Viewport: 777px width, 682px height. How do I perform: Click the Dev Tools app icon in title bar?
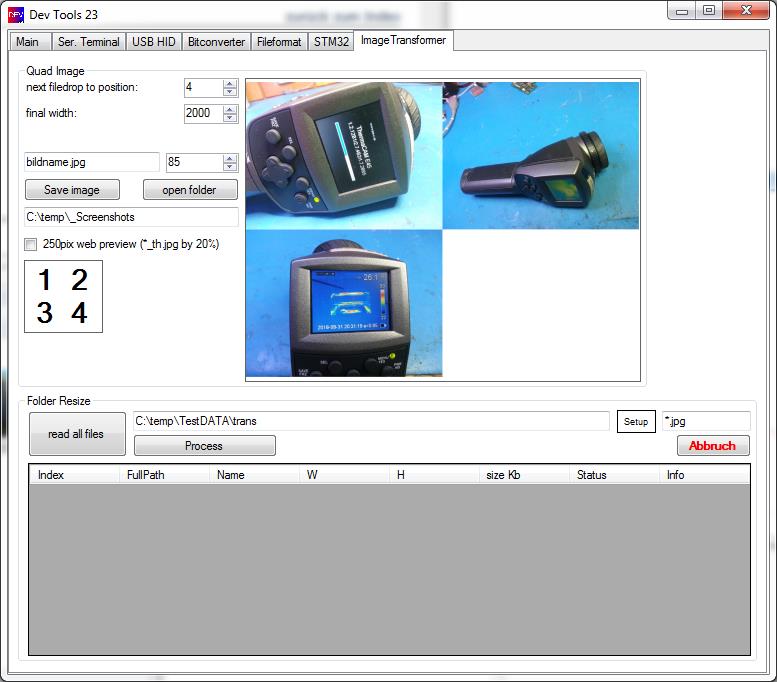(16, 14)
